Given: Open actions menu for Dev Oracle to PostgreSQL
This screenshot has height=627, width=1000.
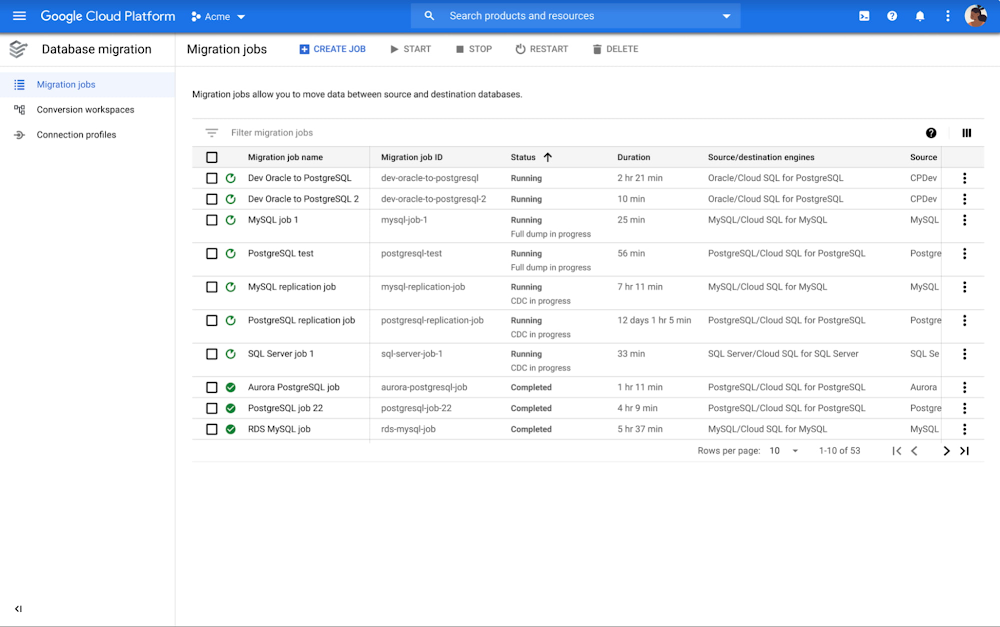Looking at the screenshot, I should point(964,178).
